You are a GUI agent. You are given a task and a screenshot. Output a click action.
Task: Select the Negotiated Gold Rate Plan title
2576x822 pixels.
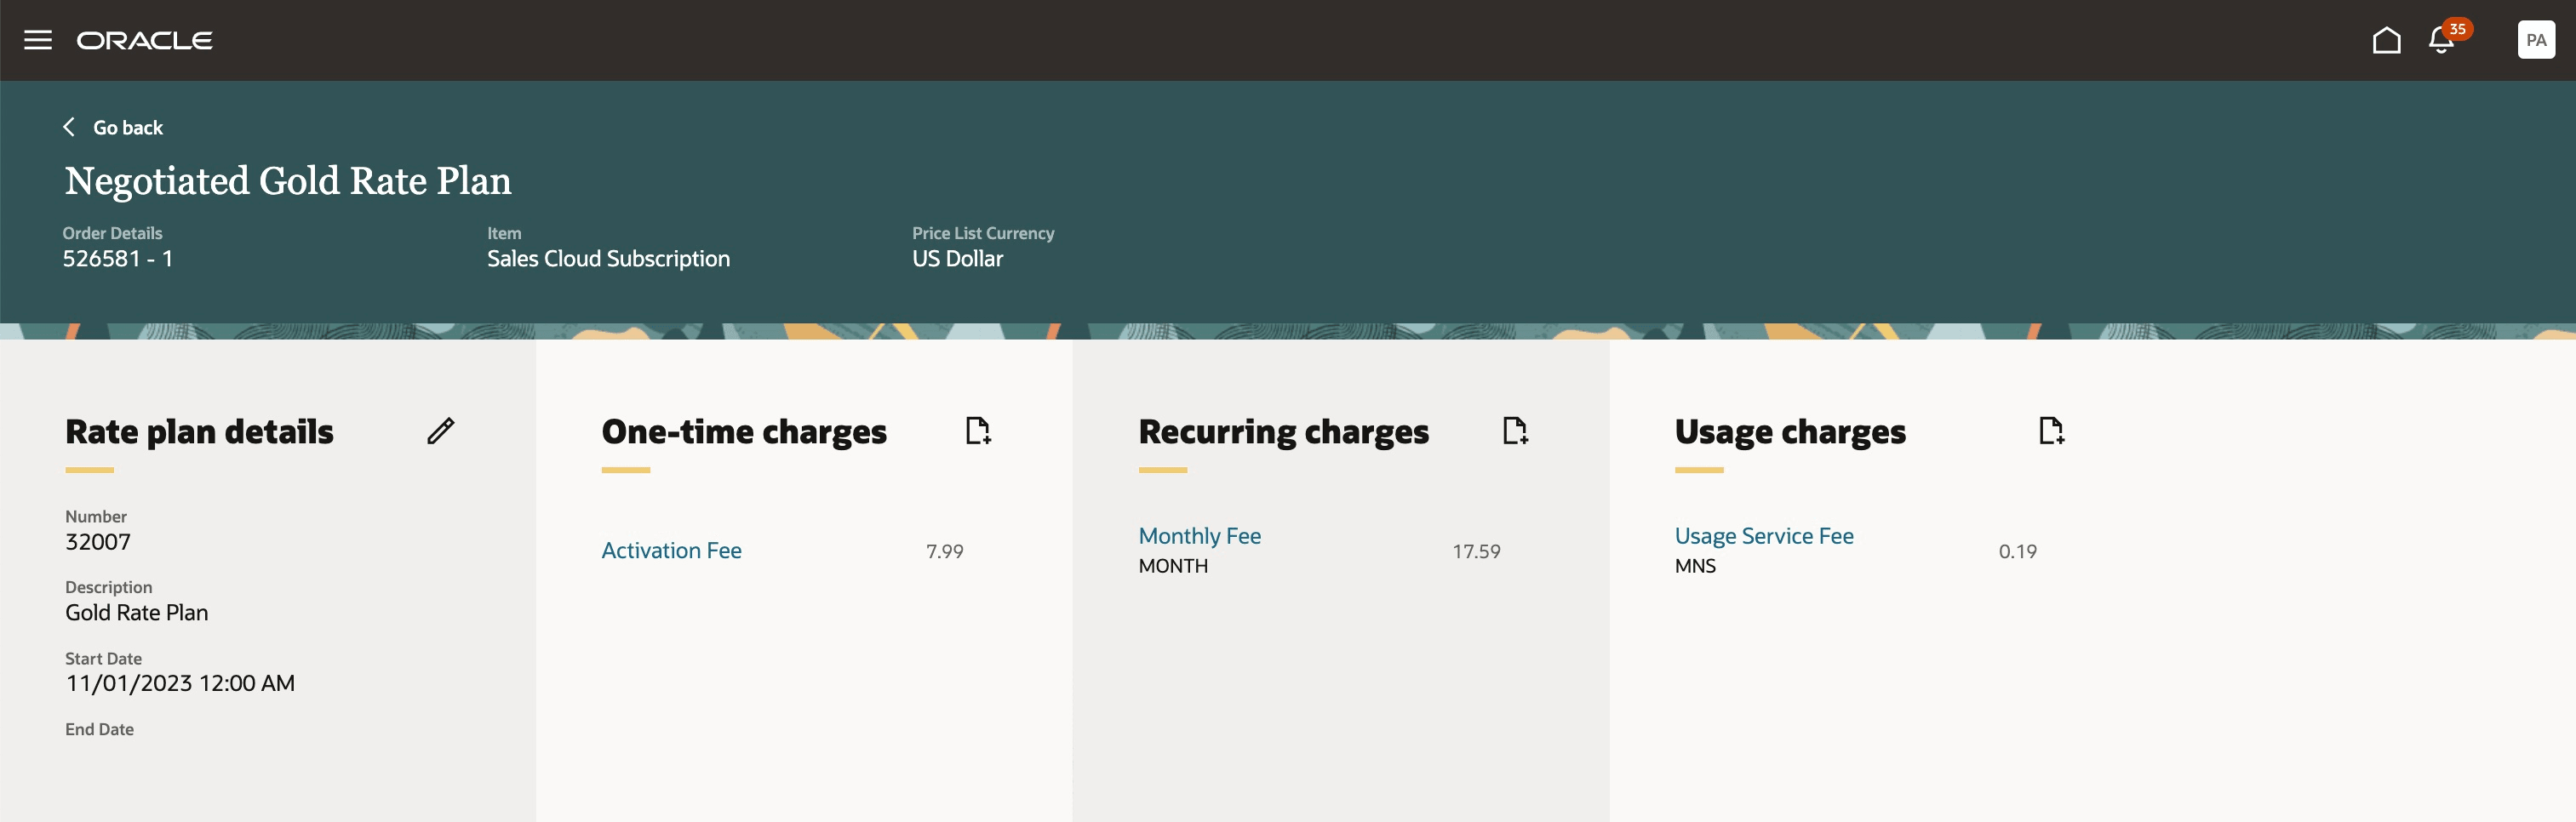coord(288,181)
